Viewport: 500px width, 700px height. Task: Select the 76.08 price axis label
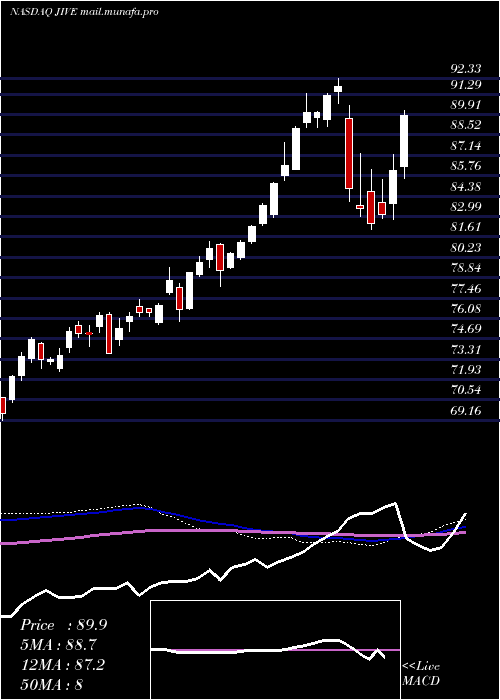[466, 309]
